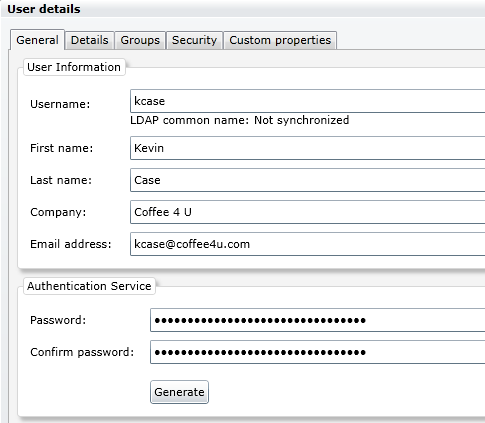Switch to the General tab

[x=37, y=40]
